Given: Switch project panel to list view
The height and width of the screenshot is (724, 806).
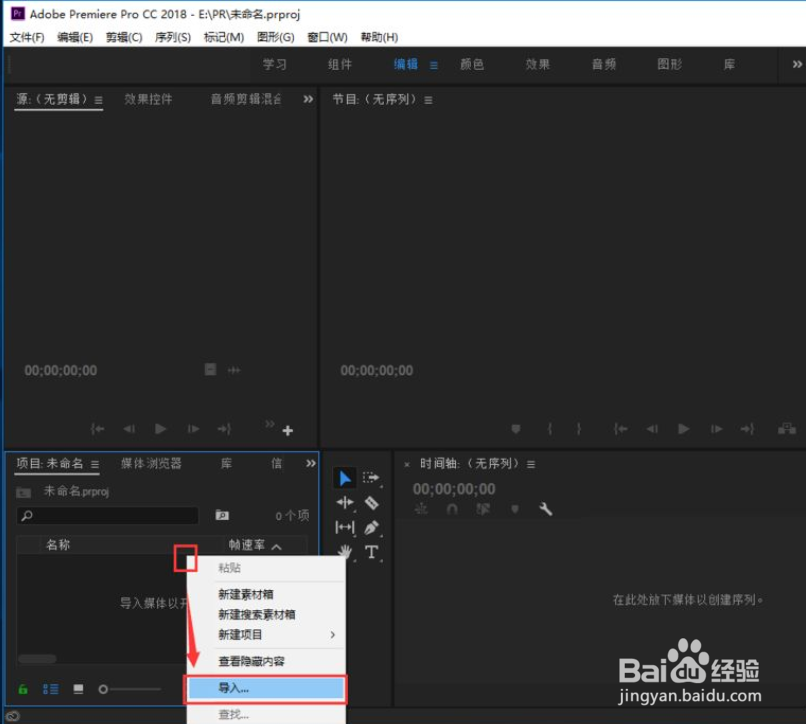Looking at the screenshot, I should coord(50,689).
